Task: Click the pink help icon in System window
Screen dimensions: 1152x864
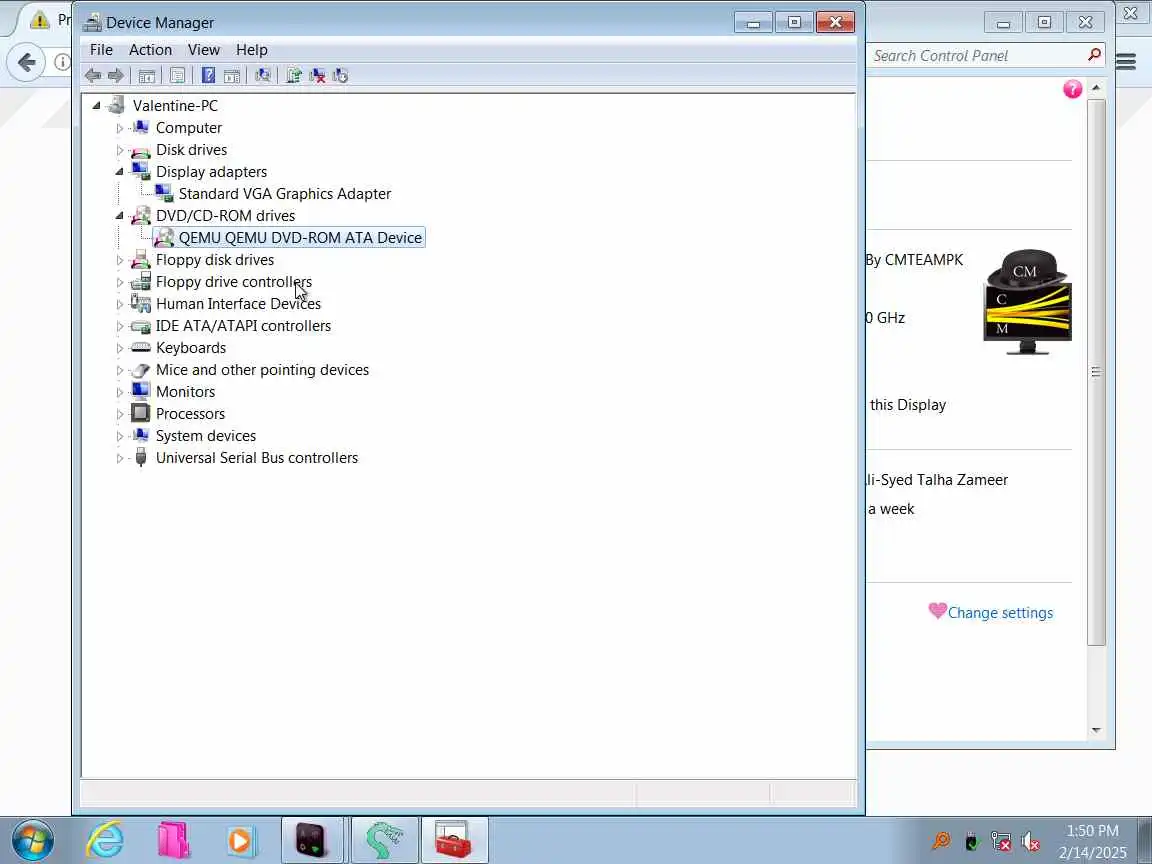Action: (x=1073, y=90)
